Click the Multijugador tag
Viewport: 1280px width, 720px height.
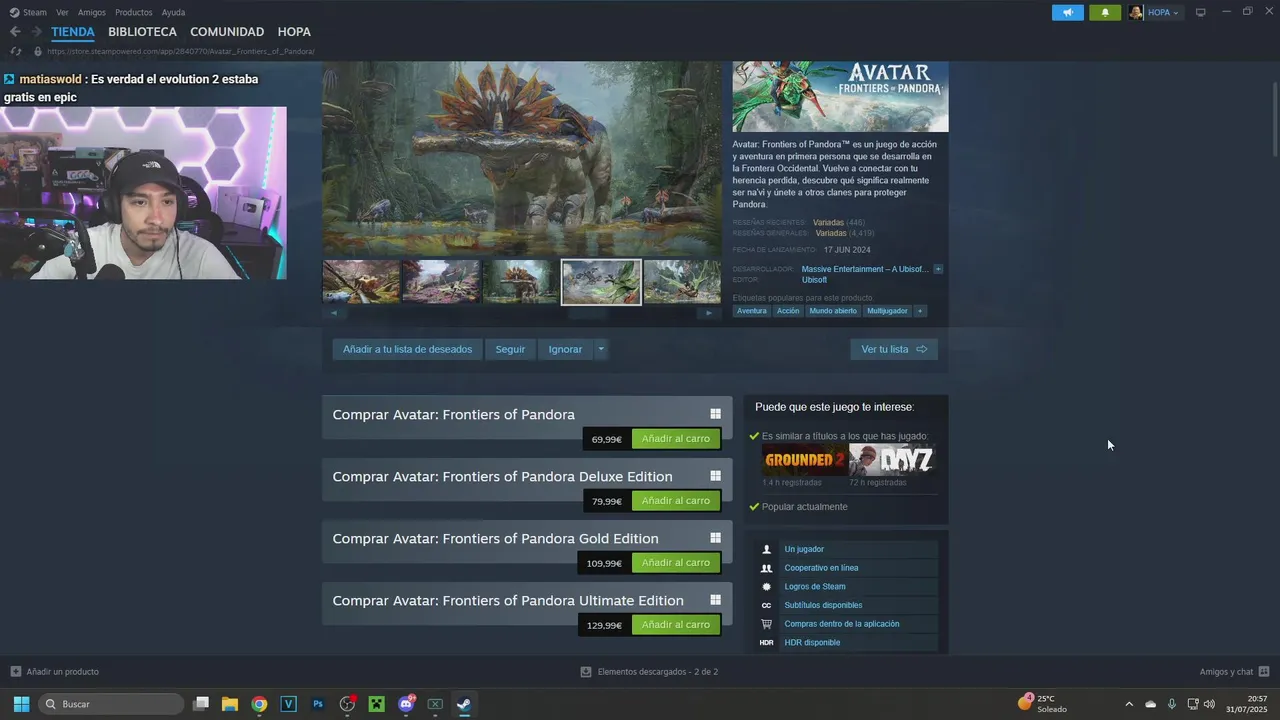[887, 311]
